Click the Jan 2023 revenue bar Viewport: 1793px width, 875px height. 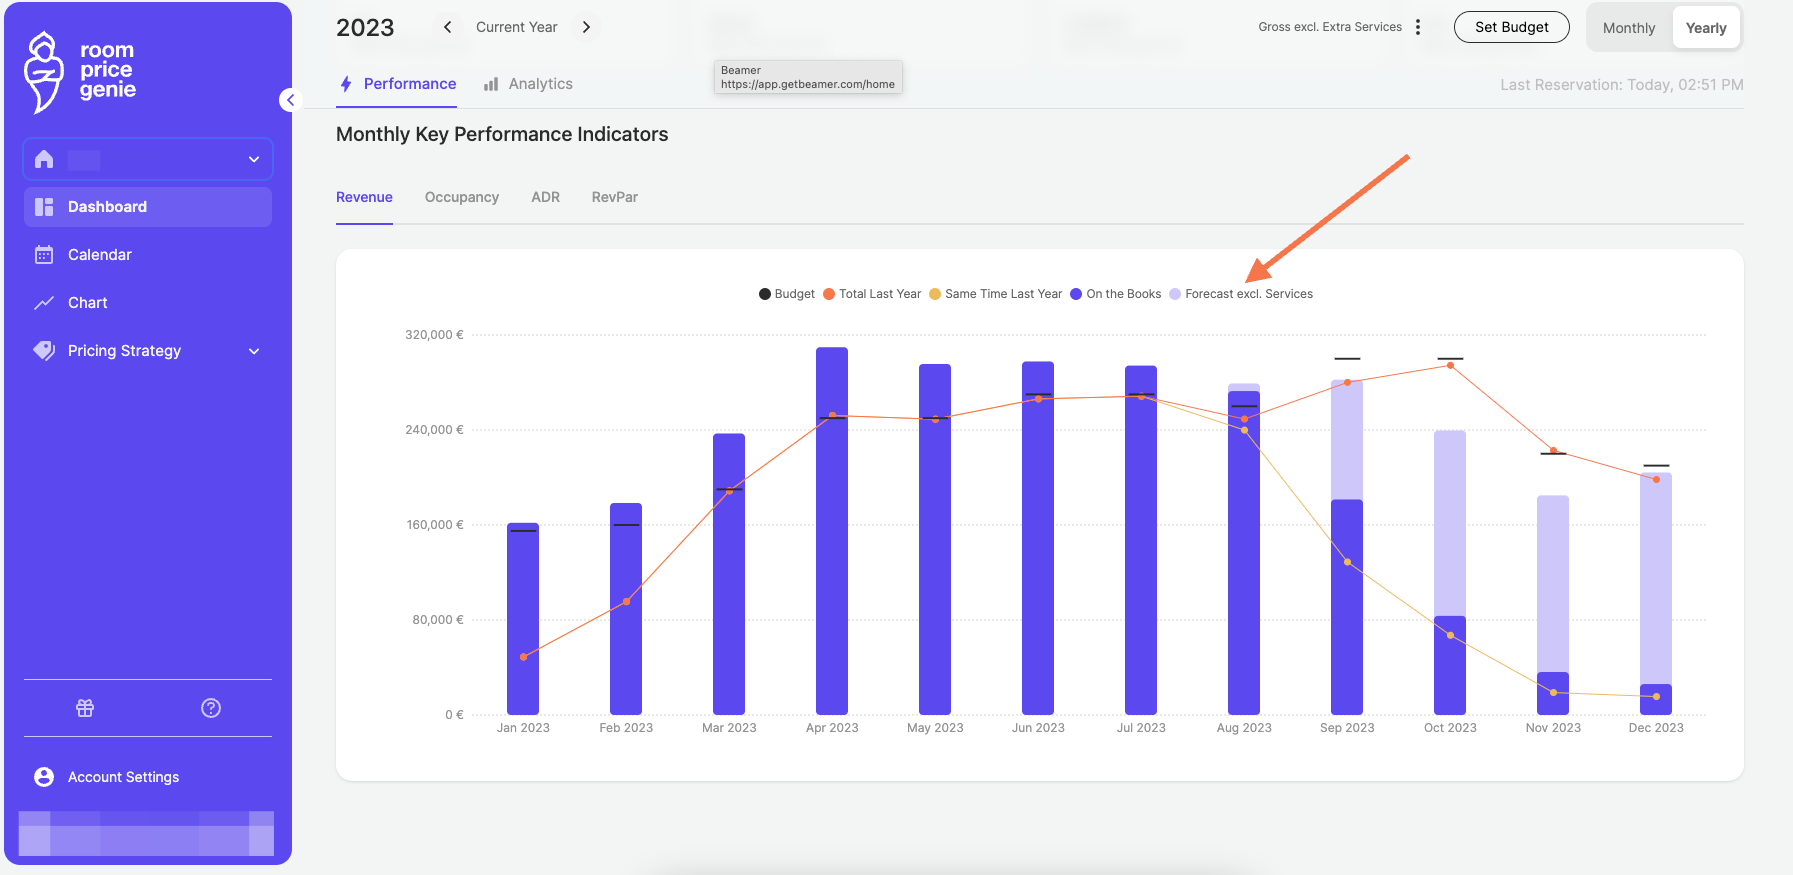(x=523, y=618)
